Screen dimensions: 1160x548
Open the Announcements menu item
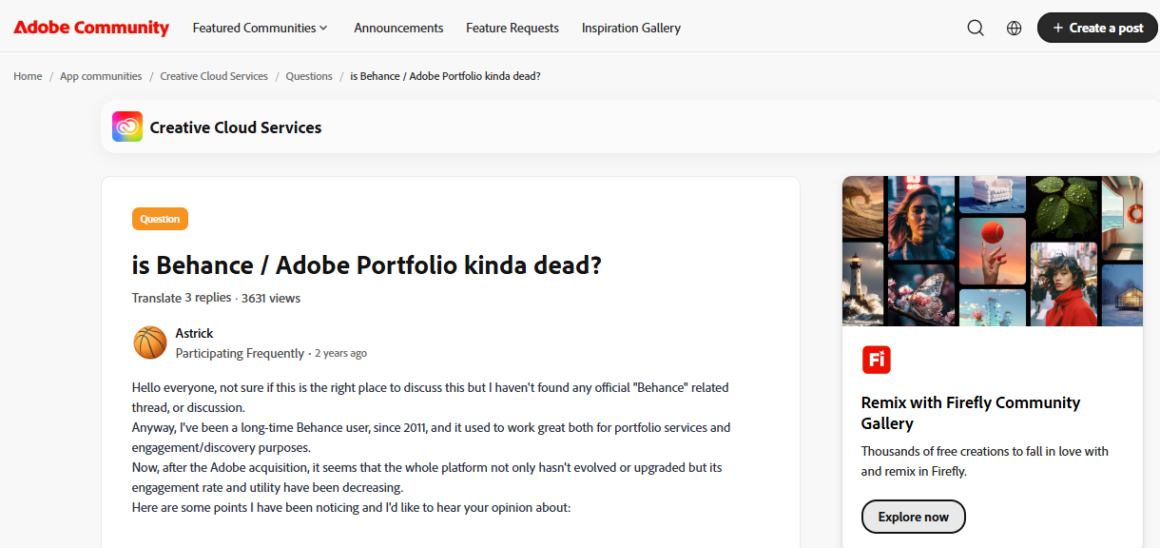click(x=398, y=28)
